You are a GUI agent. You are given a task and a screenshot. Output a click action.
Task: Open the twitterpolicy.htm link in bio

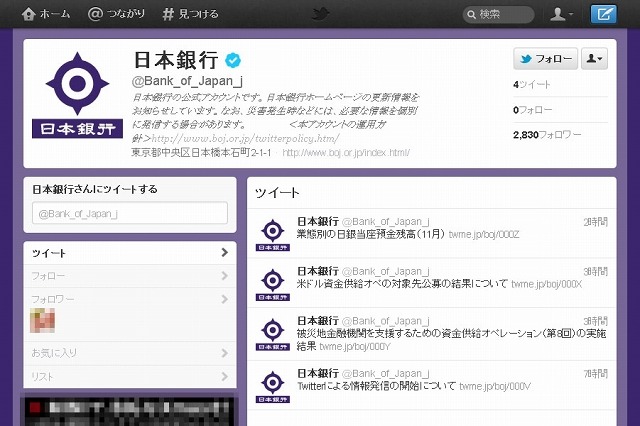tap(245, 139)
